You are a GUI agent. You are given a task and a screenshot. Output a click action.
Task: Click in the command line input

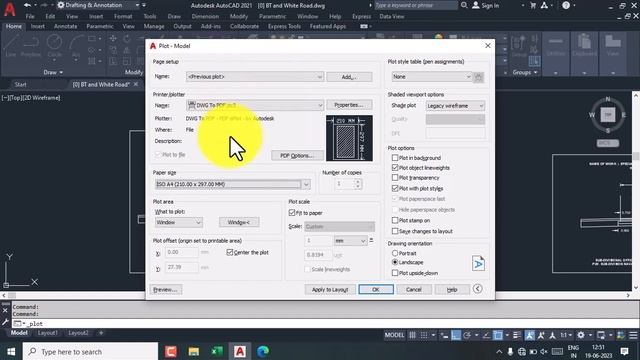322,324
